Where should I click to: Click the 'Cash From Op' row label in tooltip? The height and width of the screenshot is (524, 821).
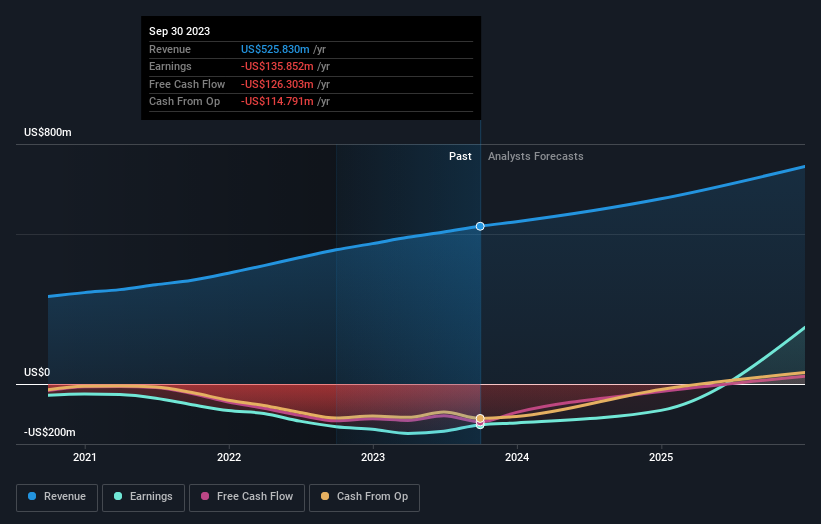tap(184, 102)
